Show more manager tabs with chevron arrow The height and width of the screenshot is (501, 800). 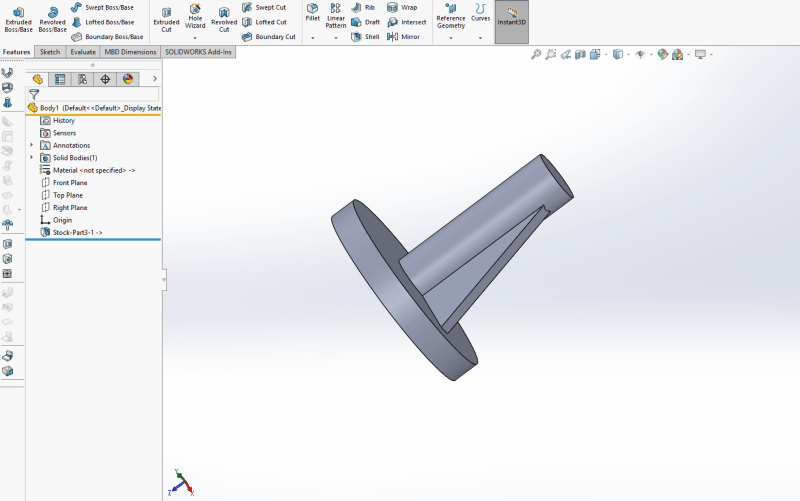[155, 79]
